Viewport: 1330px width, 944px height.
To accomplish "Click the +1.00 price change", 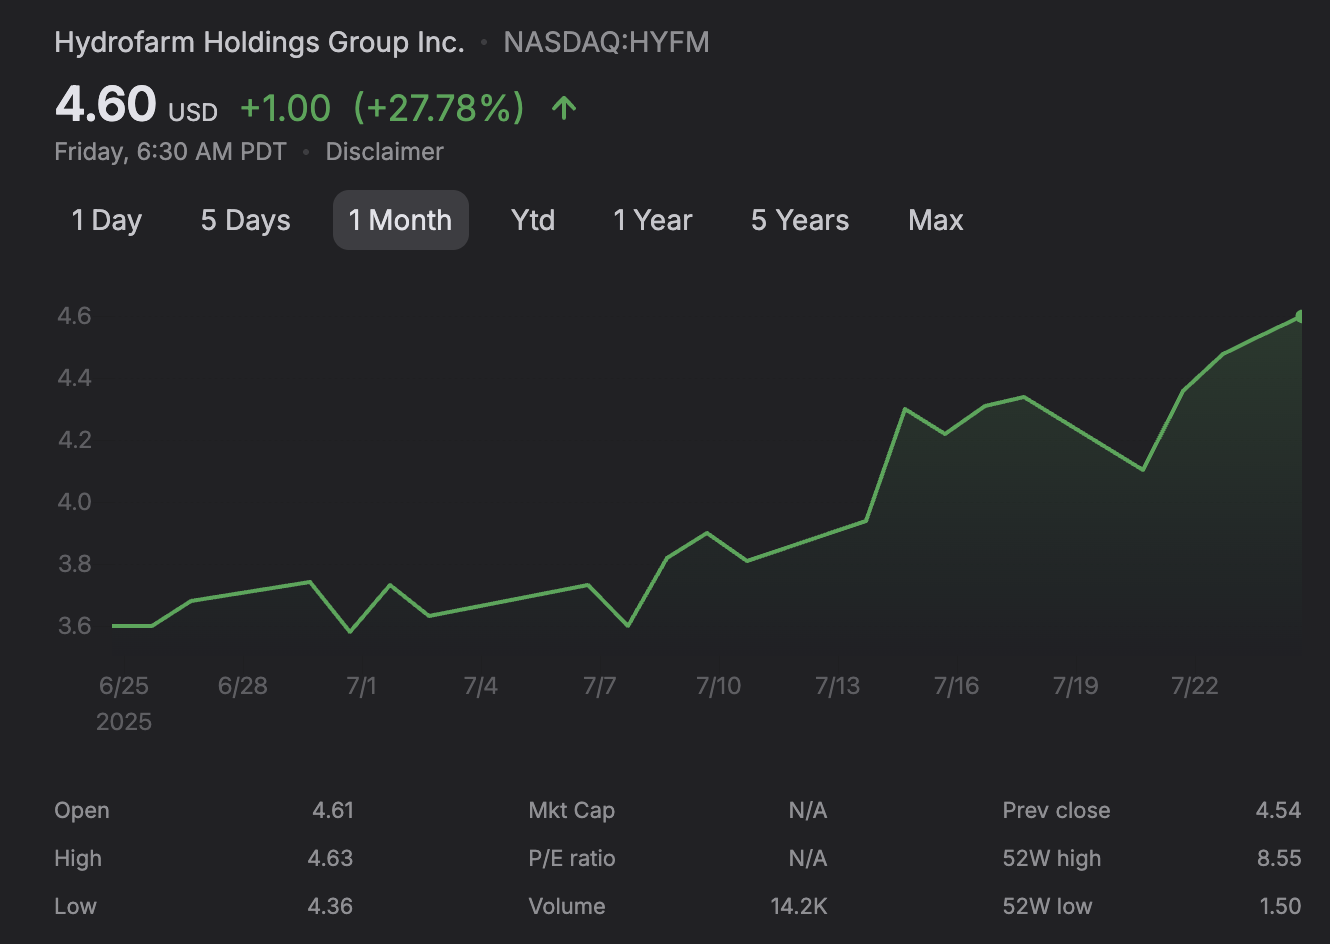I will pos(285,108).
